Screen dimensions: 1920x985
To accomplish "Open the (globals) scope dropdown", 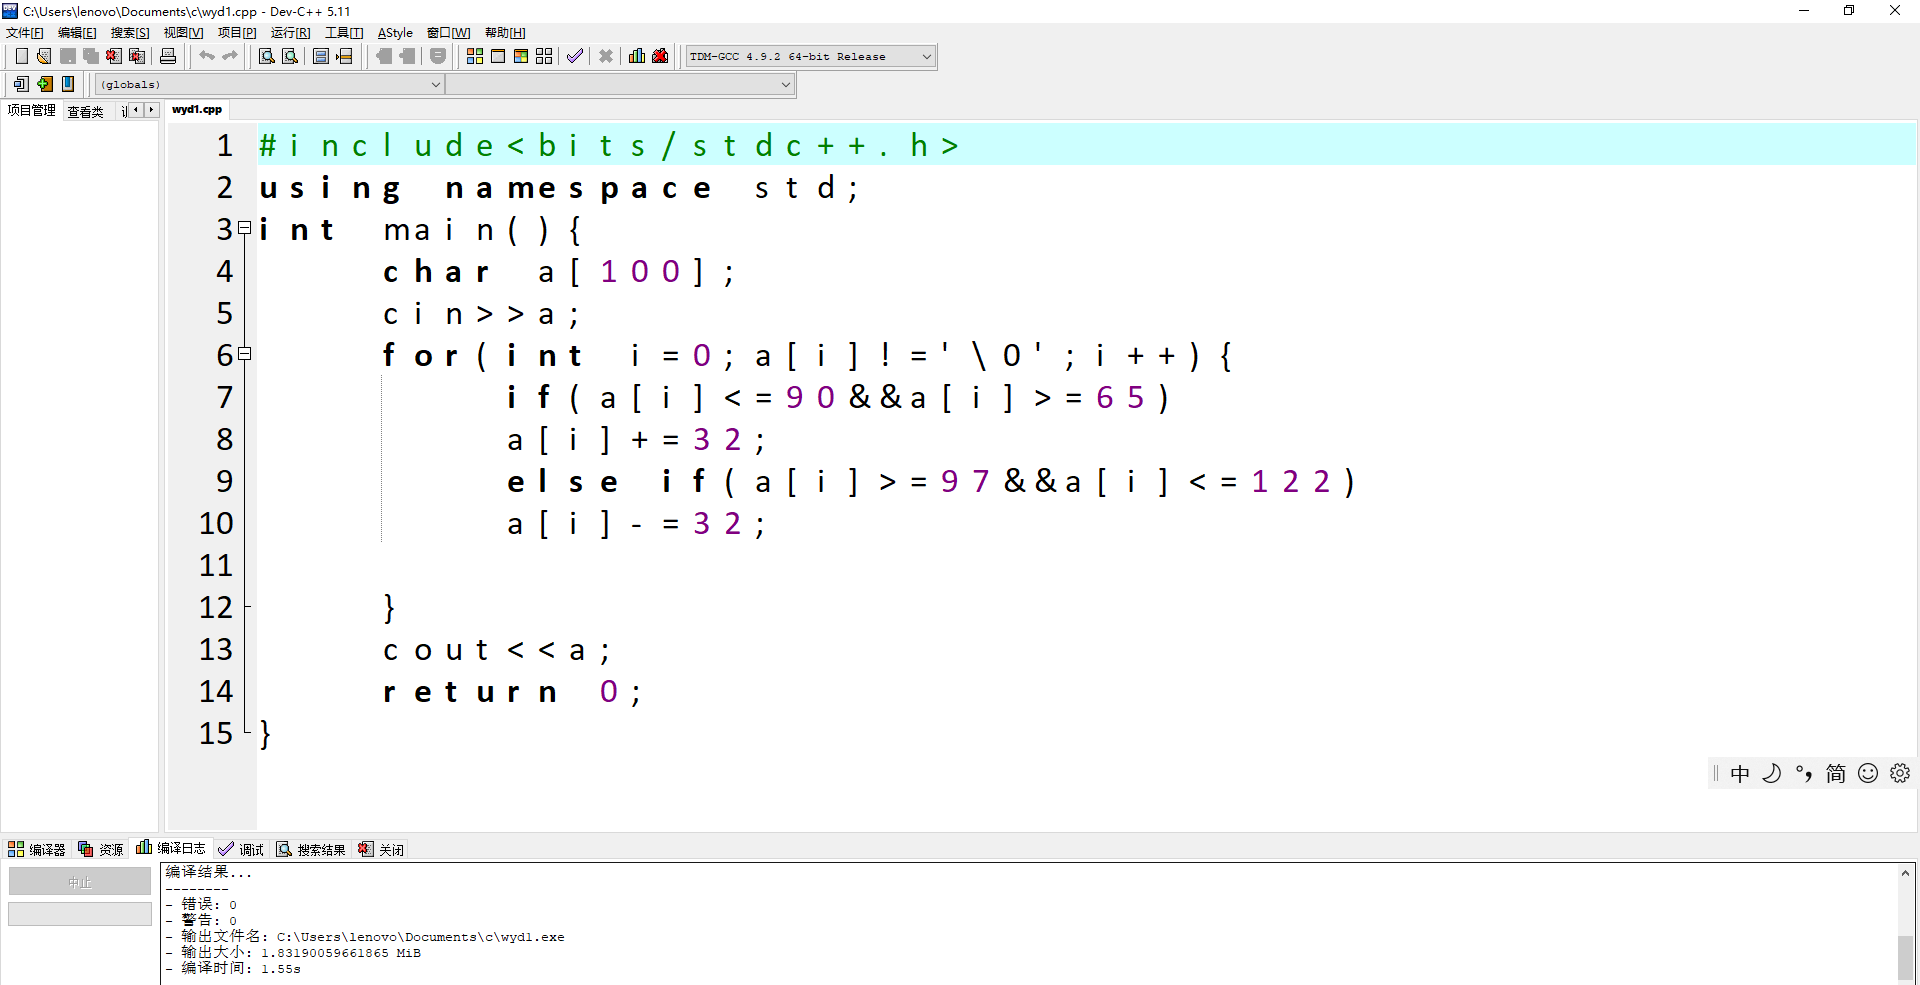I will pos(269,85).
